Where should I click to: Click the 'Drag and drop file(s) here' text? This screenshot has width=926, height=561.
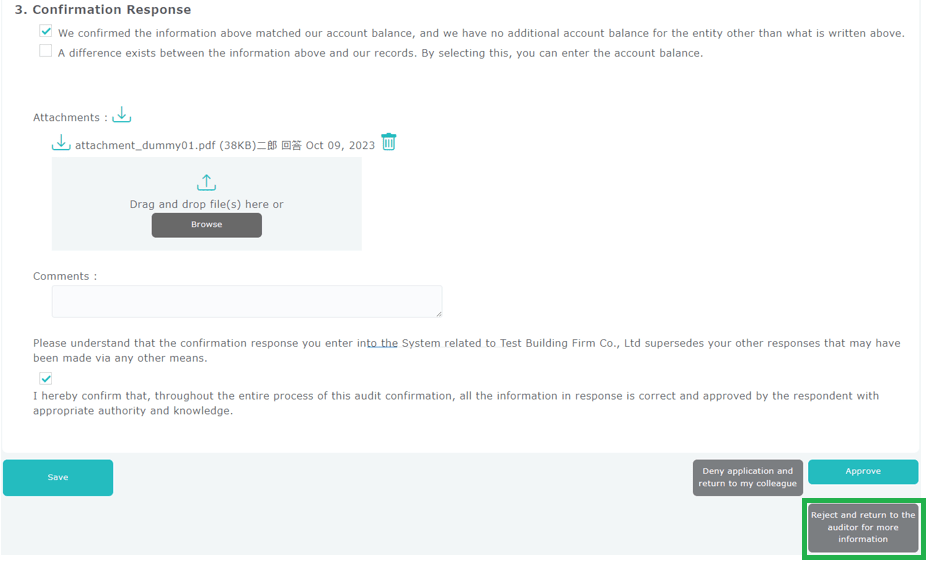point(206,204)
